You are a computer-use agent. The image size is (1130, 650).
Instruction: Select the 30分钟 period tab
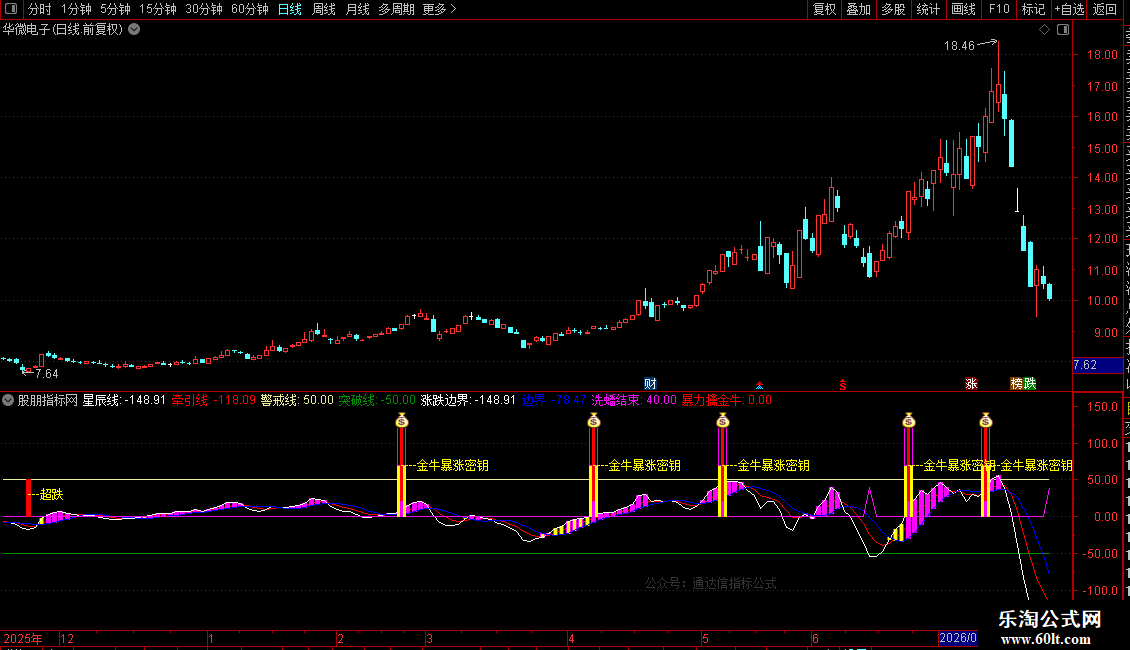point(203,9)
